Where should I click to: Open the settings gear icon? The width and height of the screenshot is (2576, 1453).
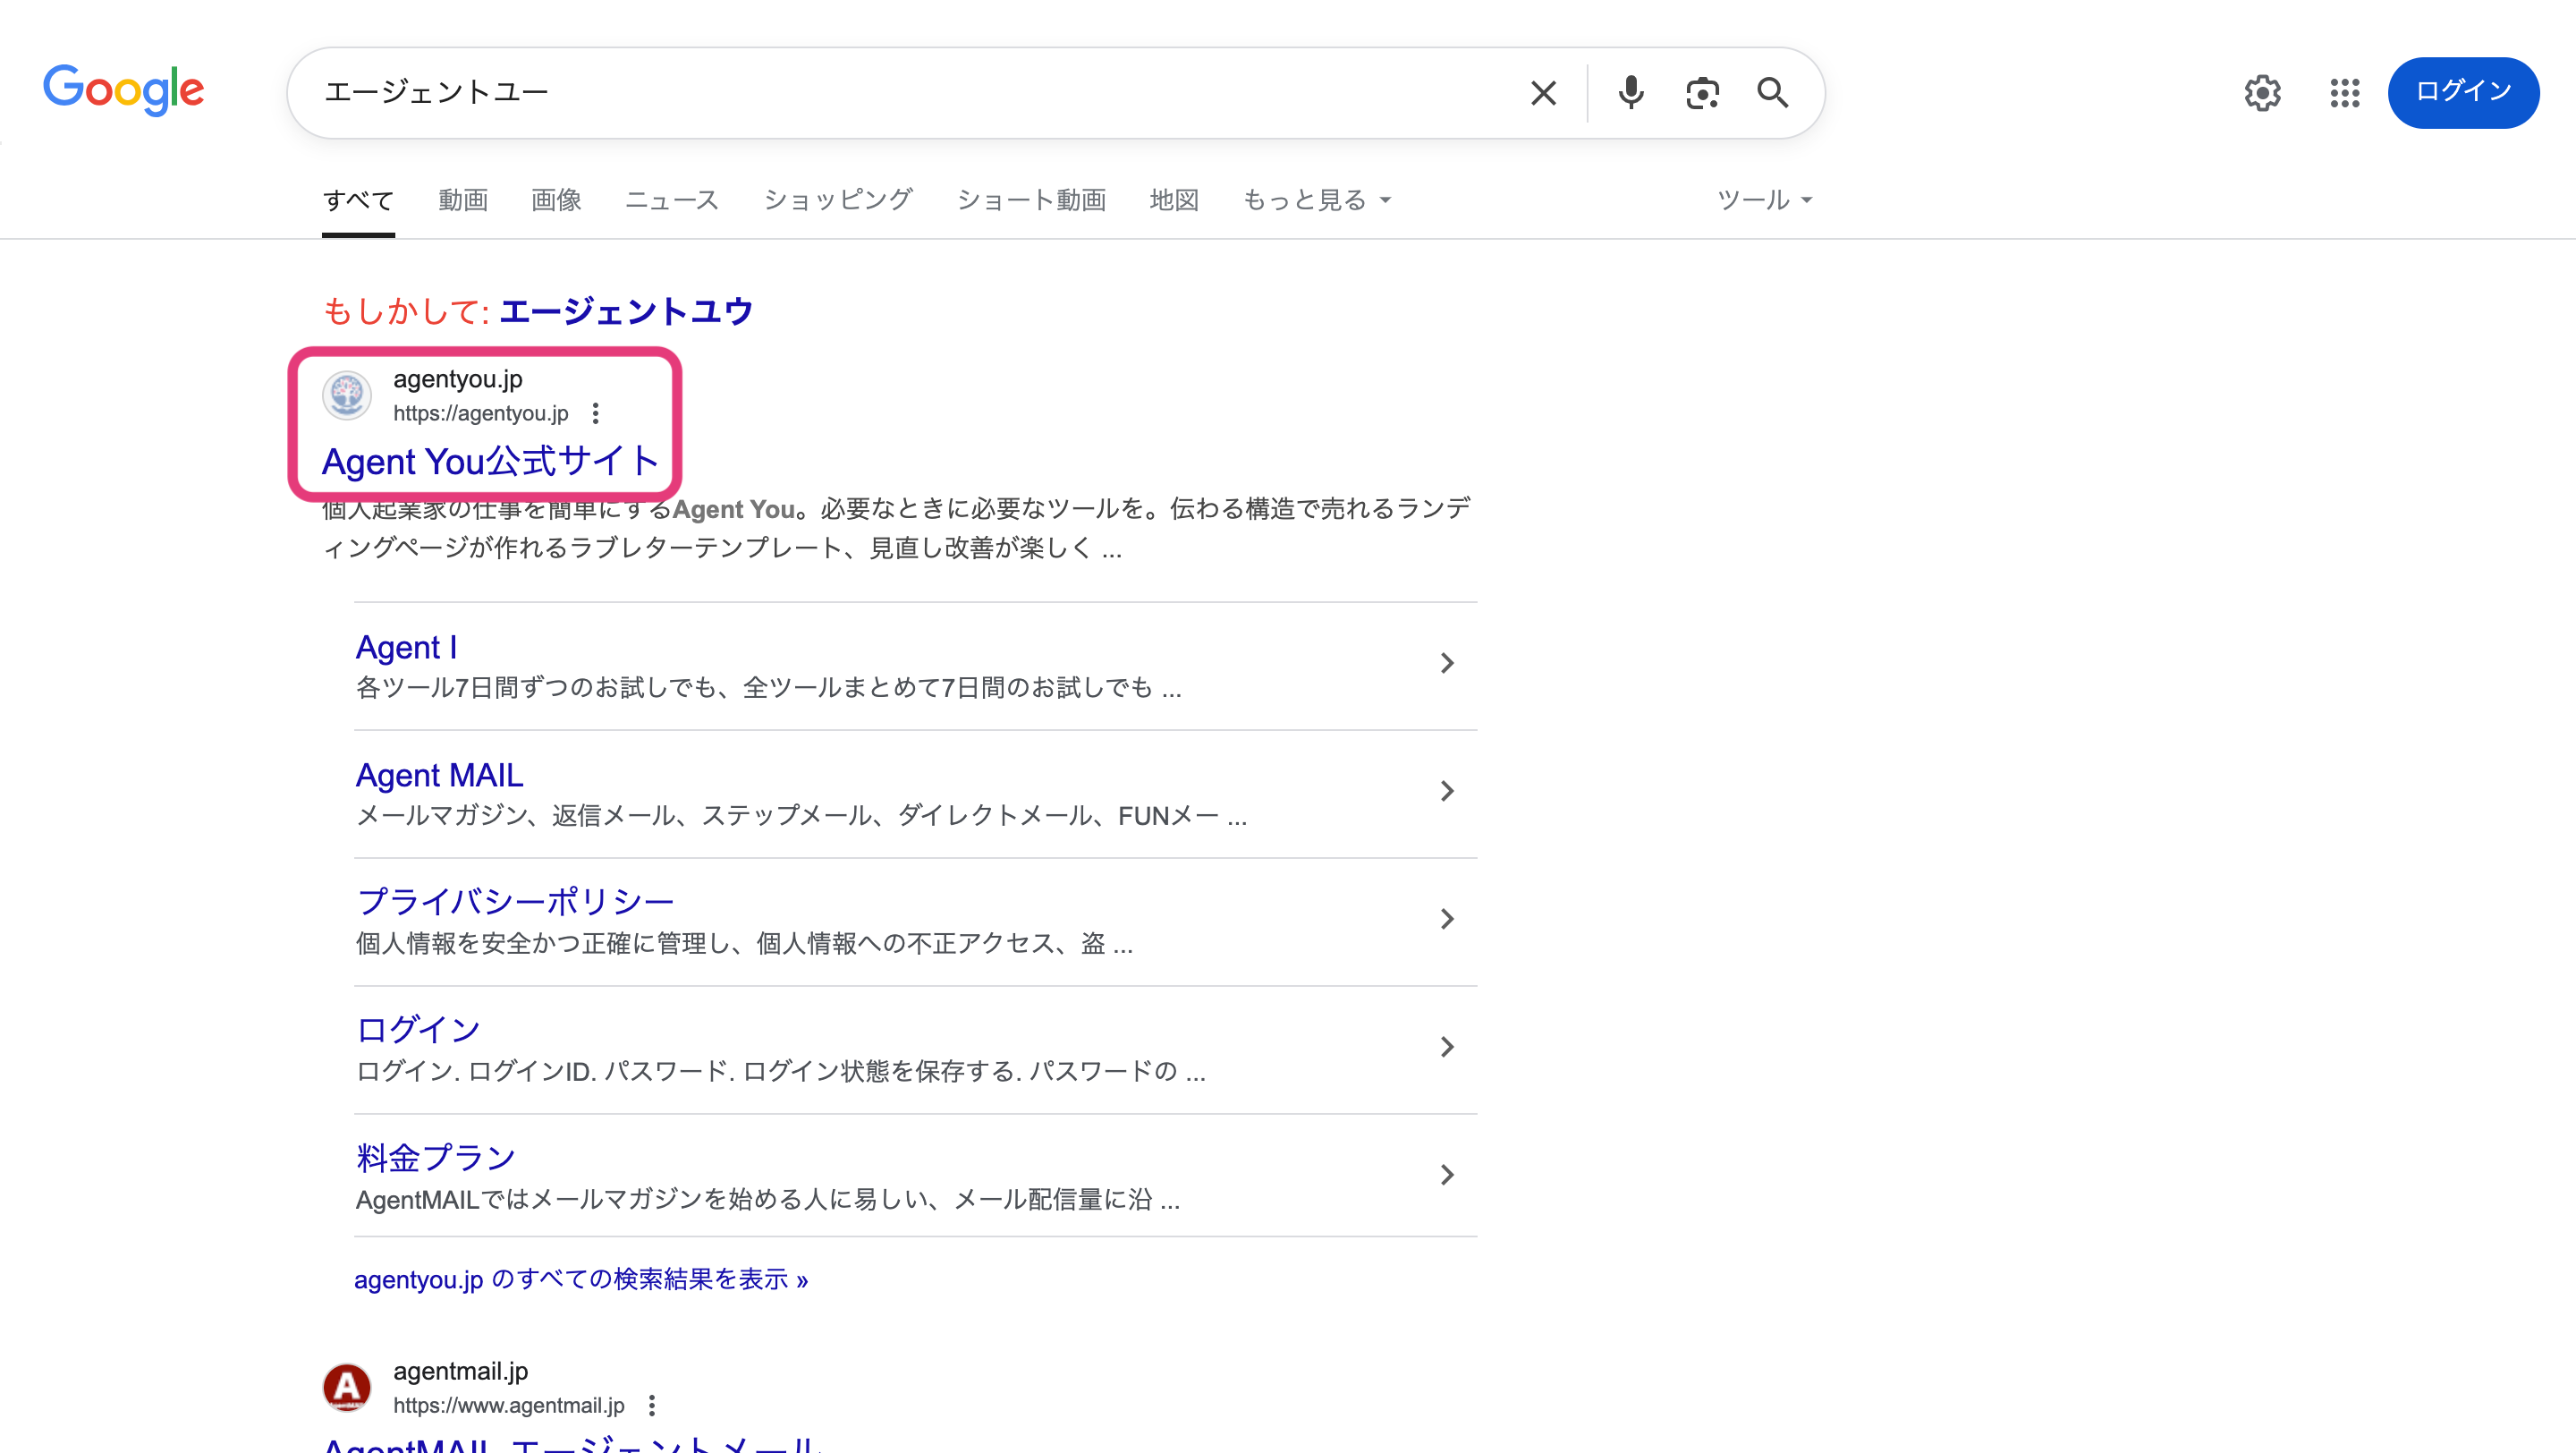(2262, 93)
